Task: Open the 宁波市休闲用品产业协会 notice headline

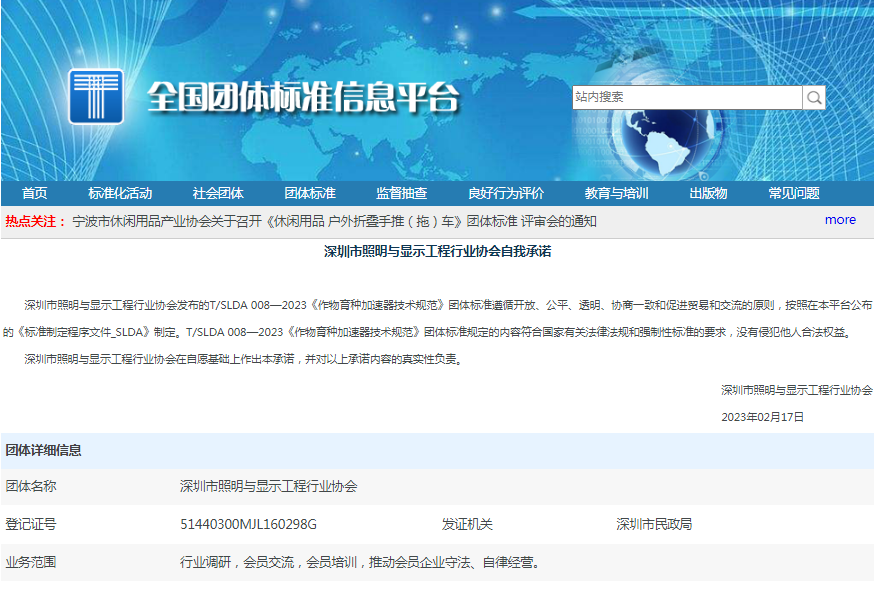Action: (x=334, y=222)
